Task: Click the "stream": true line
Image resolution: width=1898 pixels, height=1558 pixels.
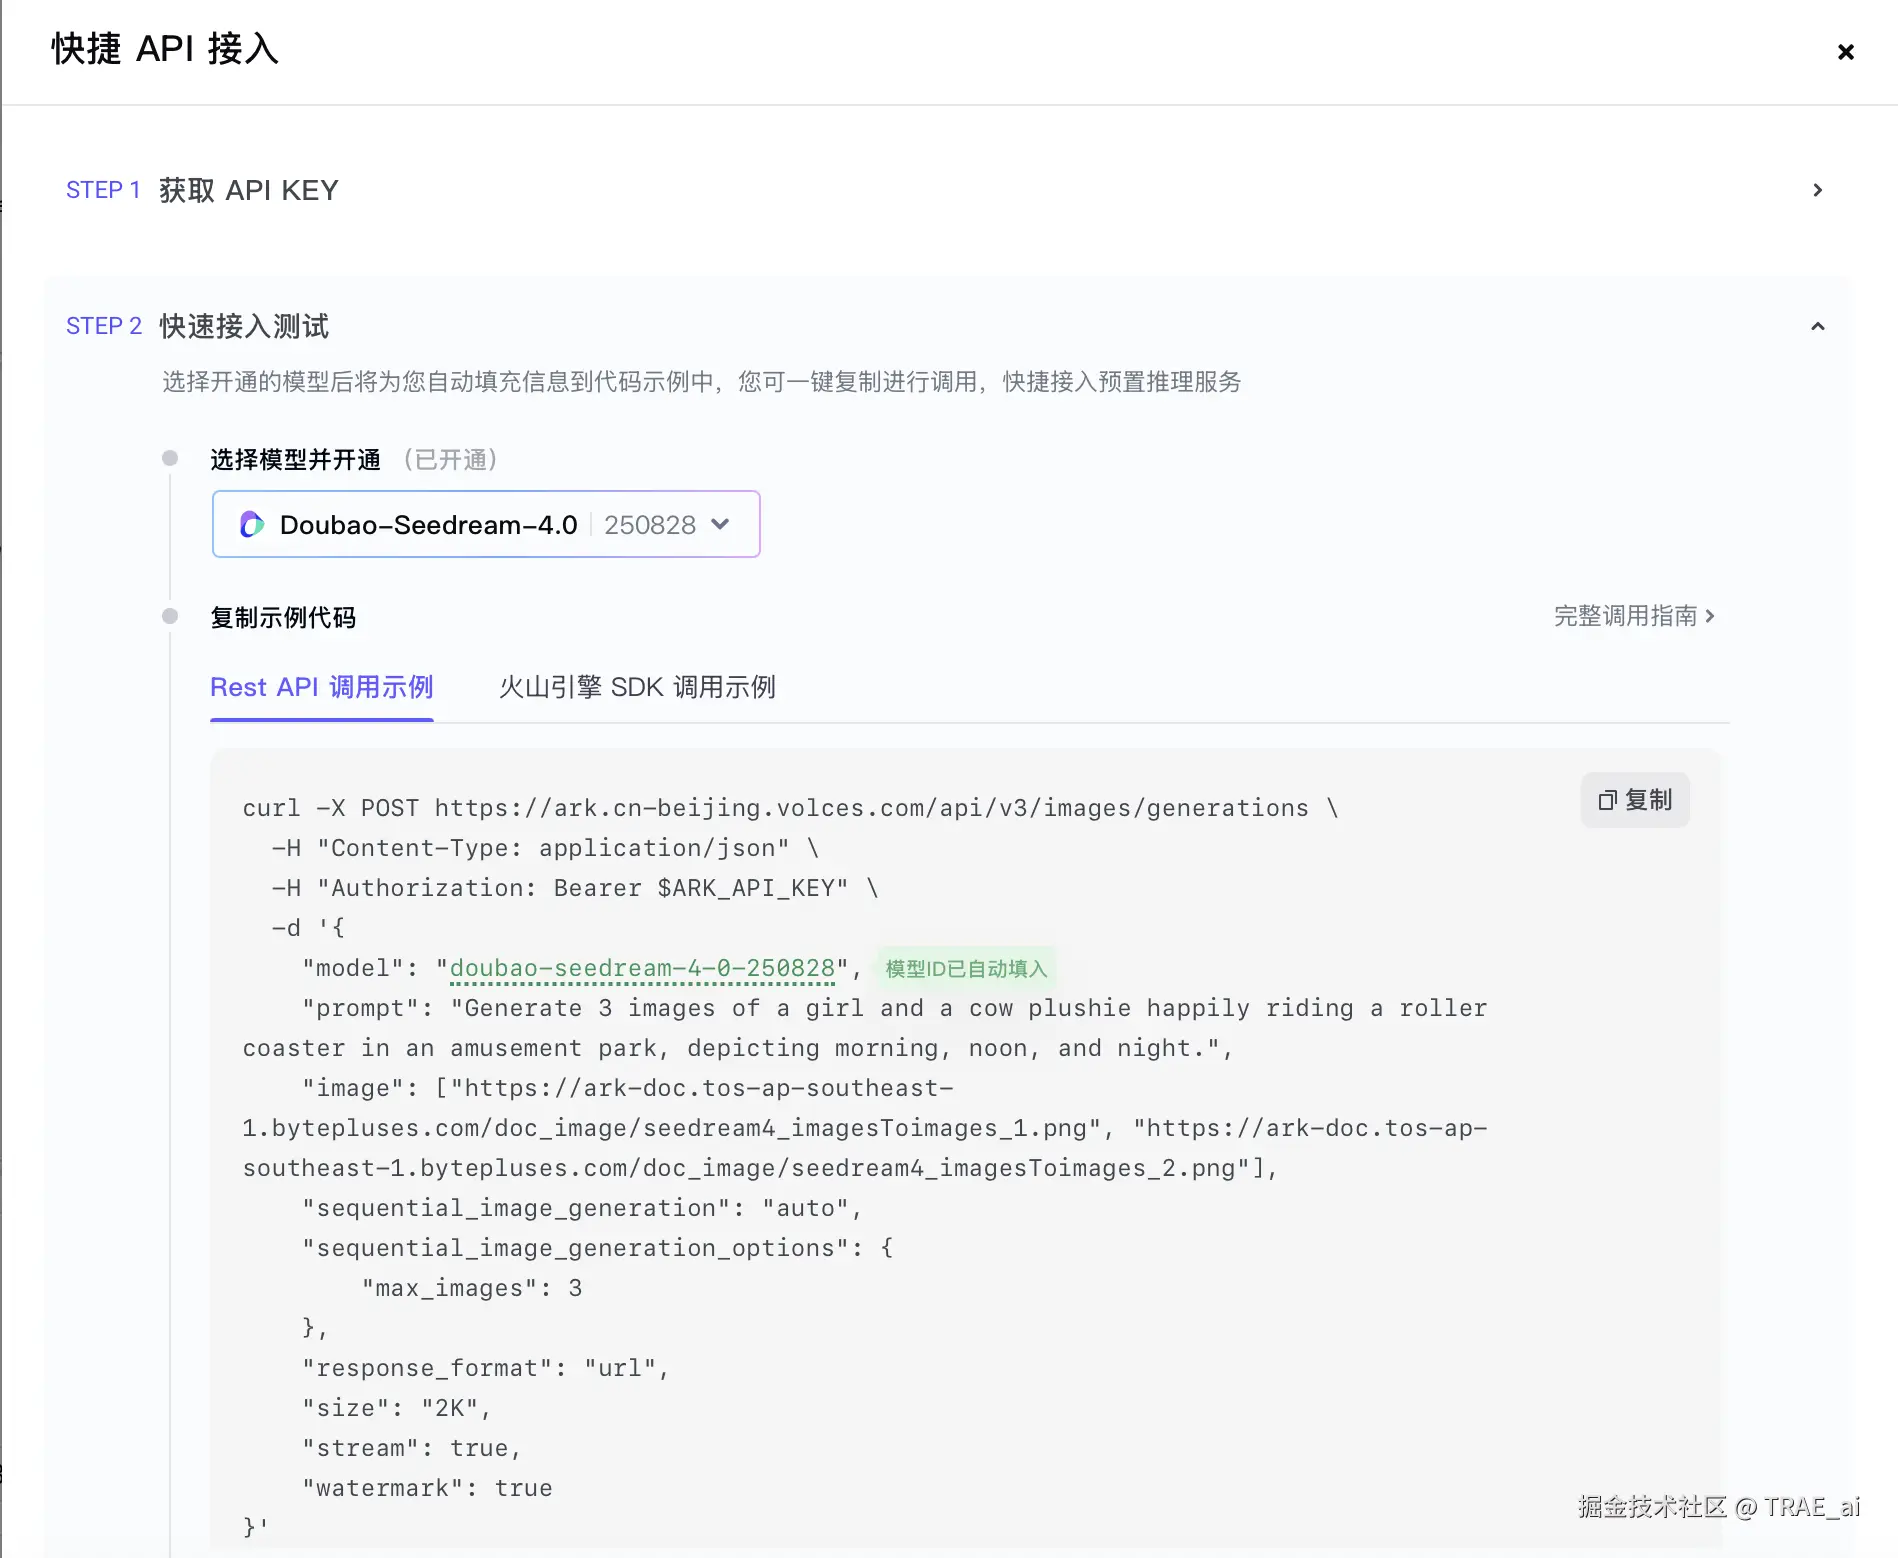Action: tap(411, 1448)
